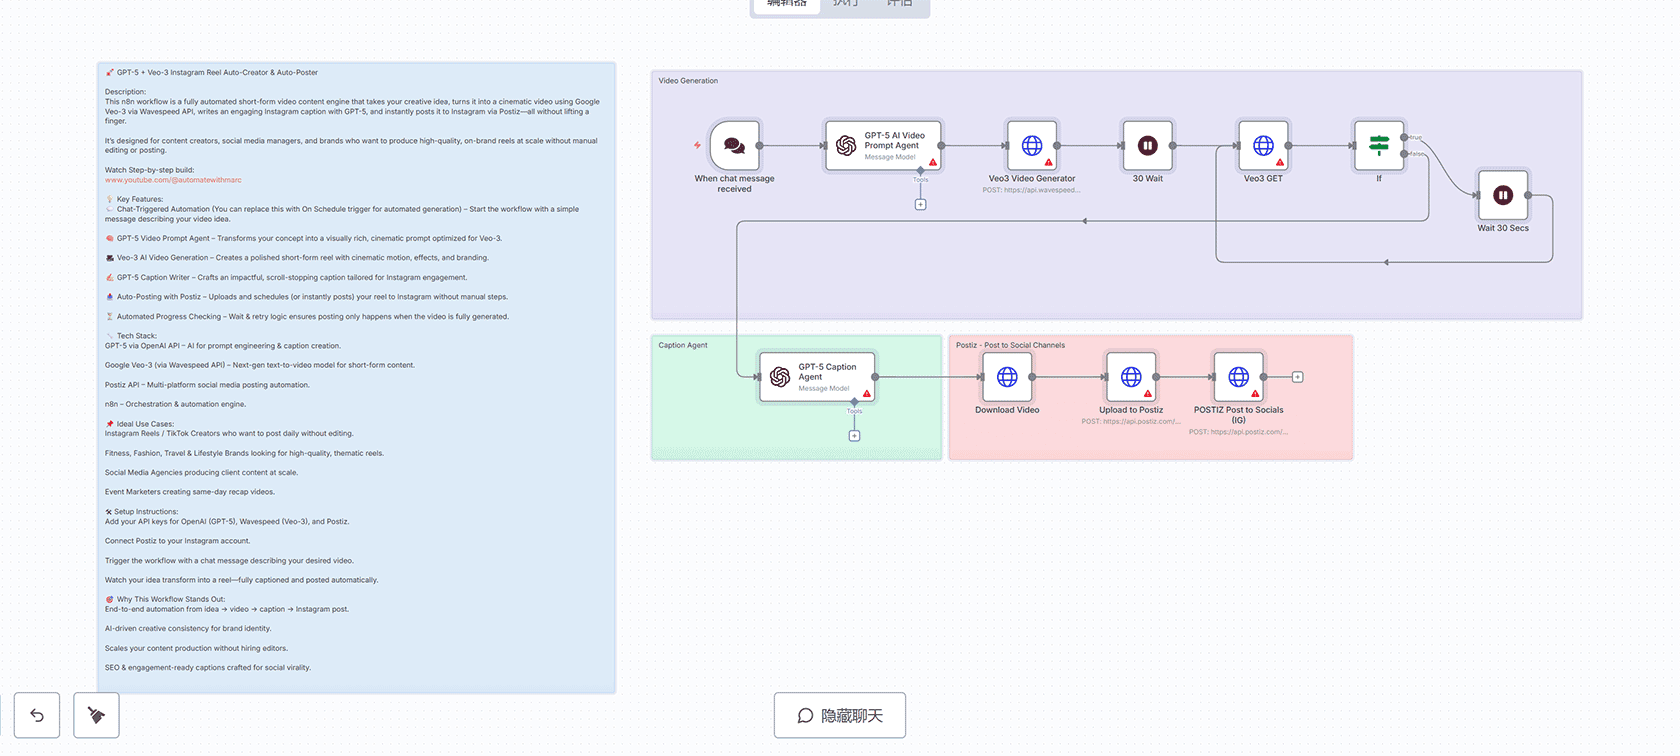Open the Upload to Postiz node

coord(1131,377)
